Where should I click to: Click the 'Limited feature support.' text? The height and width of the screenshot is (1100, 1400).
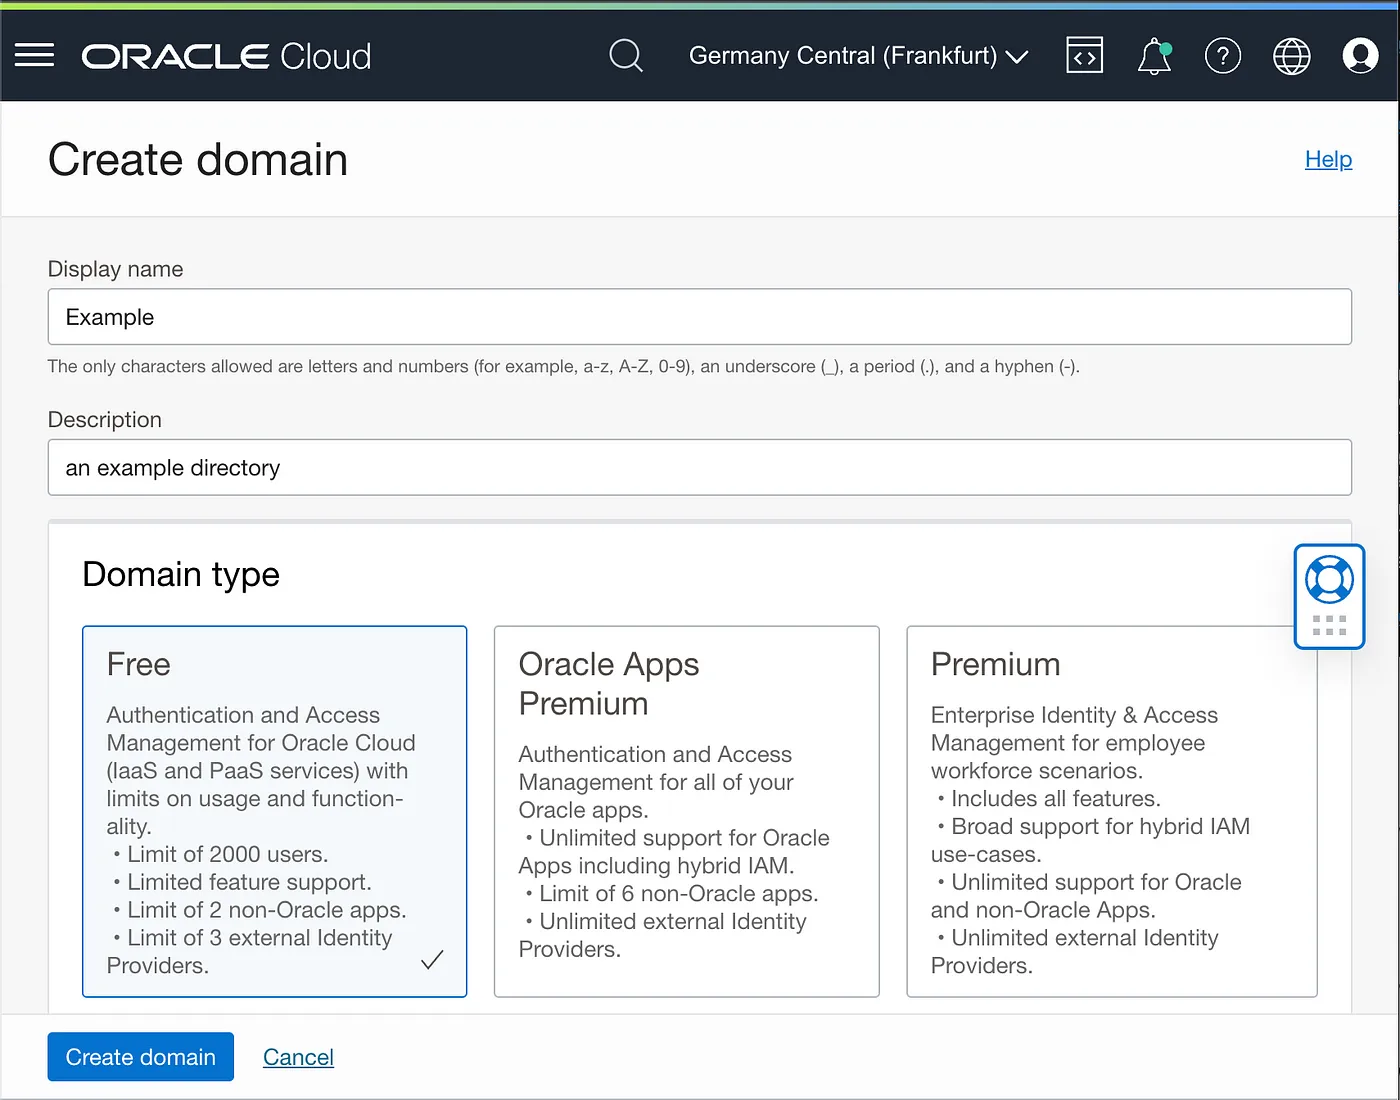250,882
